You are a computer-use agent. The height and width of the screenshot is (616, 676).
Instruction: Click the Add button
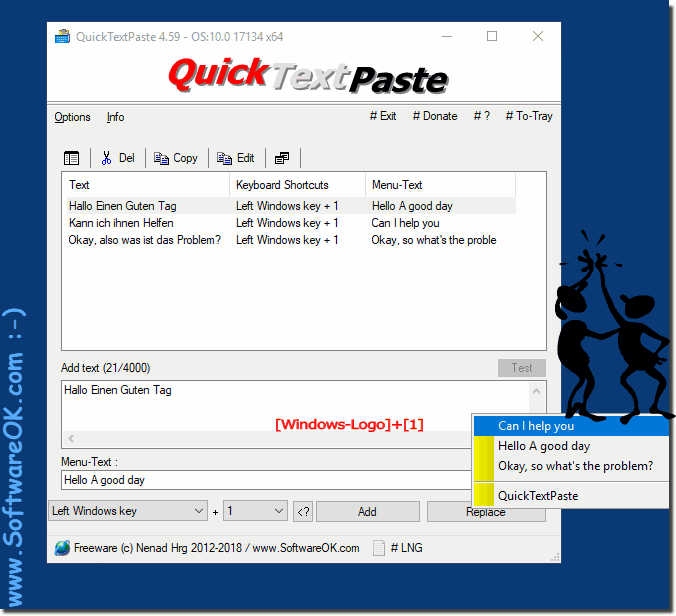367,512
